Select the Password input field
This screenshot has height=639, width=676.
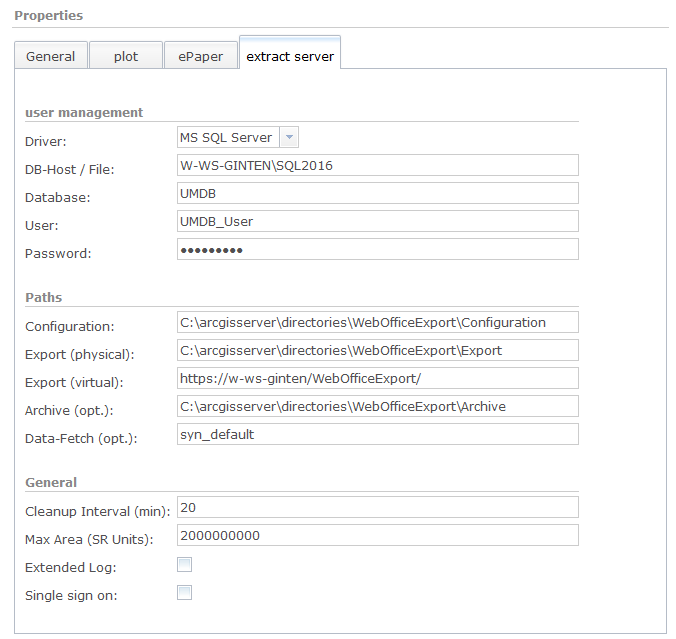[378, 250]
